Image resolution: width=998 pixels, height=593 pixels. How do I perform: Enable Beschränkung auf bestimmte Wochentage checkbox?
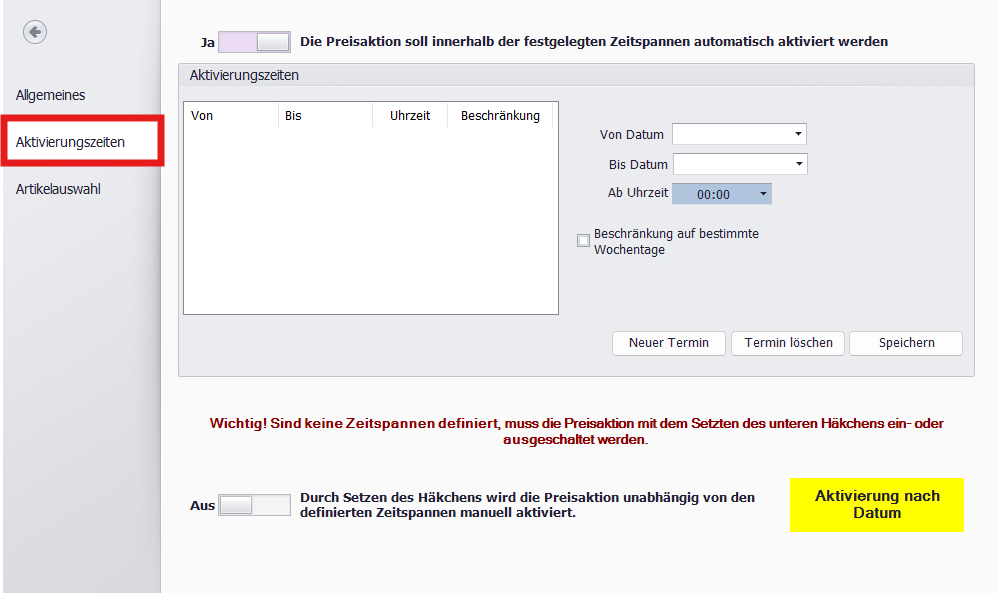point(583,241)
